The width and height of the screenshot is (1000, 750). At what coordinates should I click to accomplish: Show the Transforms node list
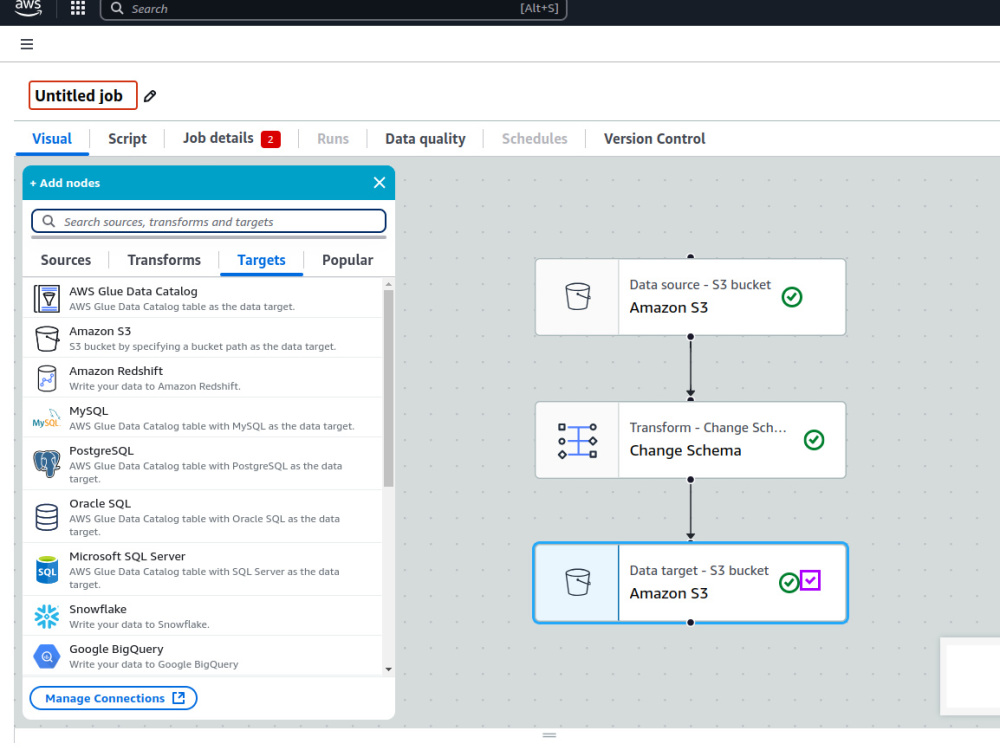[164, 260]
